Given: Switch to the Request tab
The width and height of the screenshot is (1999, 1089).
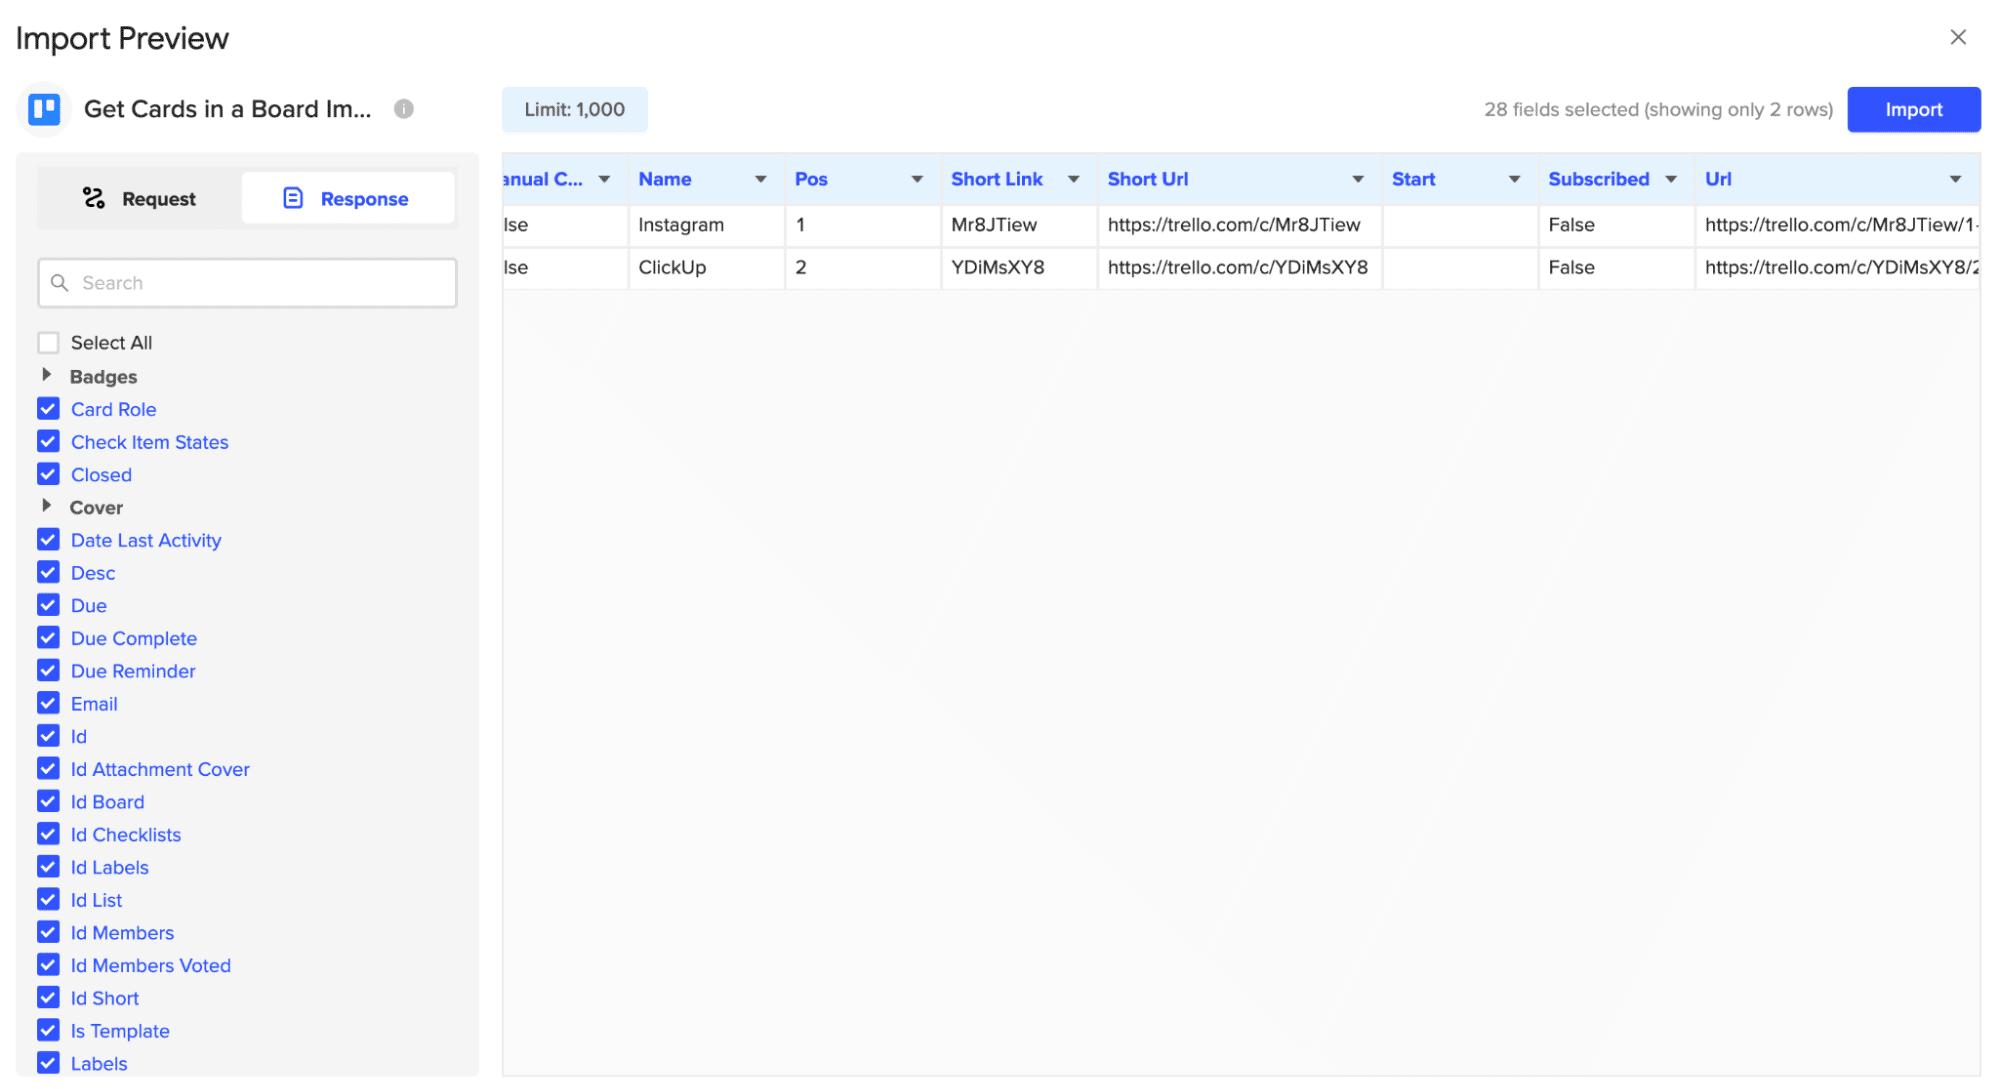Looking at the screenshot, I should click(140, 198).
